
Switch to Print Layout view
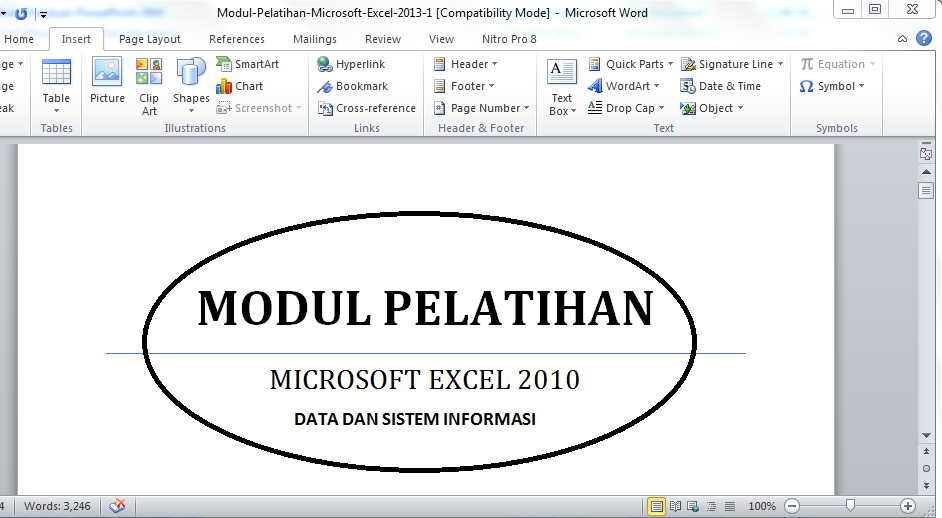[x=656, y=506]
